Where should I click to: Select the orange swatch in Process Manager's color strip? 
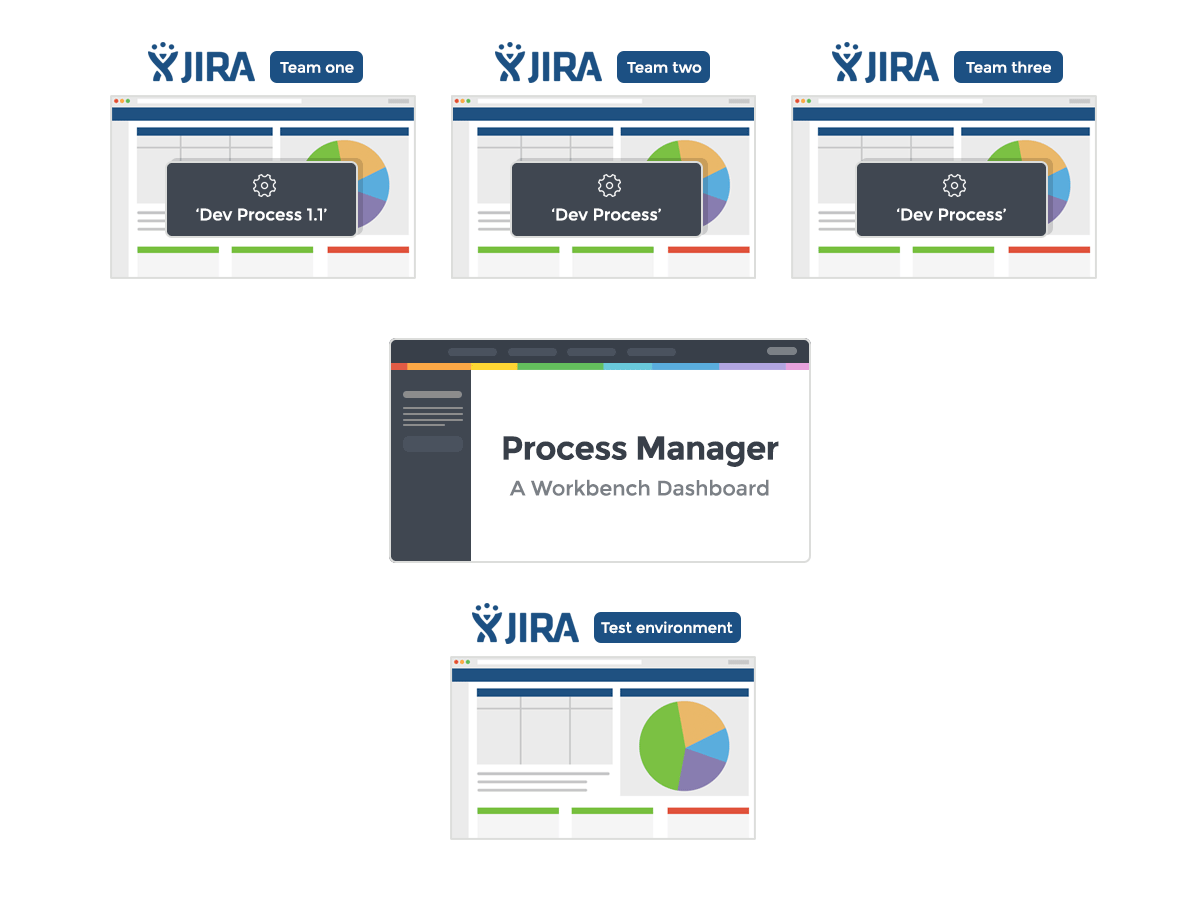click(440, 367)
